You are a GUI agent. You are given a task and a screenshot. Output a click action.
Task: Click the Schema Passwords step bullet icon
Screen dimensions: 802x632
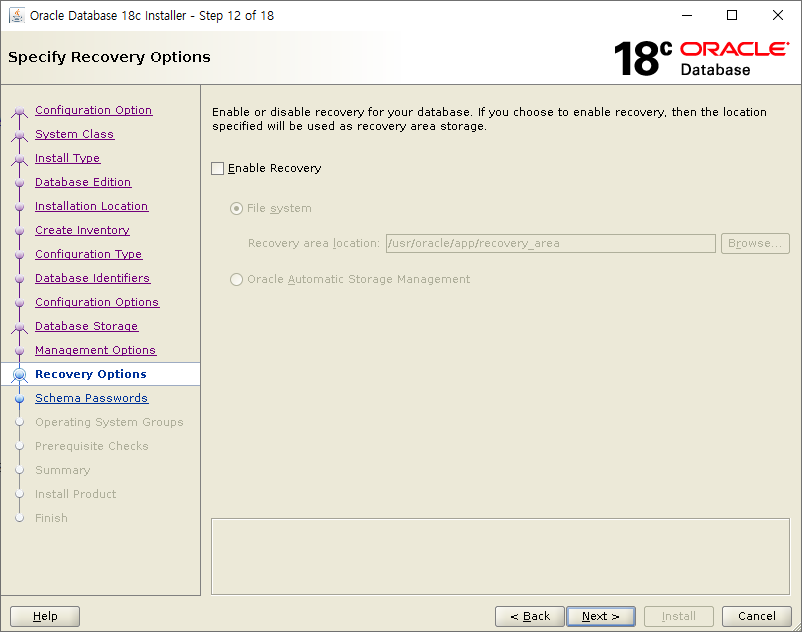pos(19,399)
